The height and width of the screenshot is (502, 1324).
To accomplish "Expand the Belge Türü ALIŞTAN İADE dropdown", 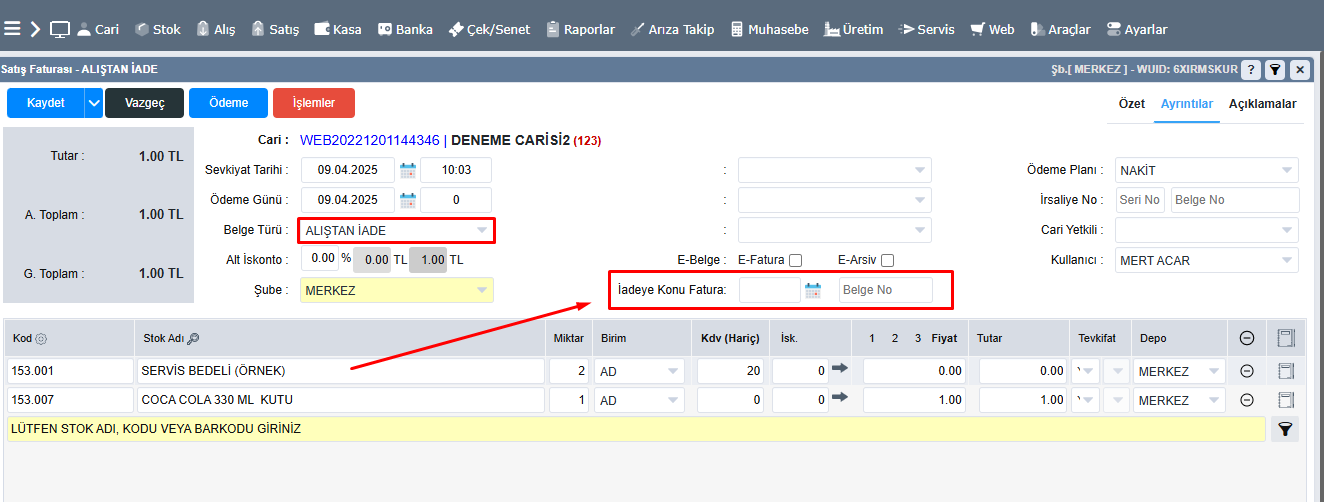I will 482,231.
